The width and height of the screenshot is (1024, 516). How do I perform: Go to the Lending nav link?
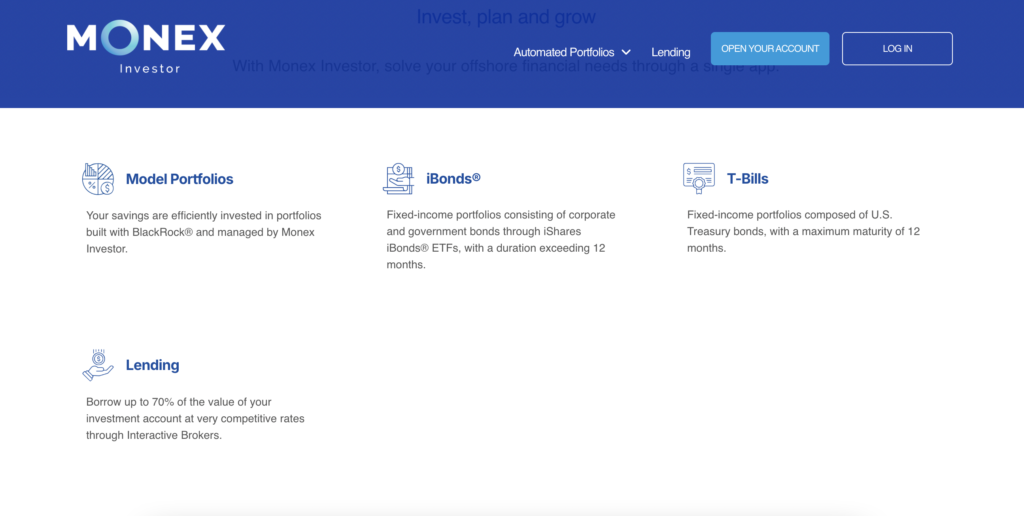point(671,52)
